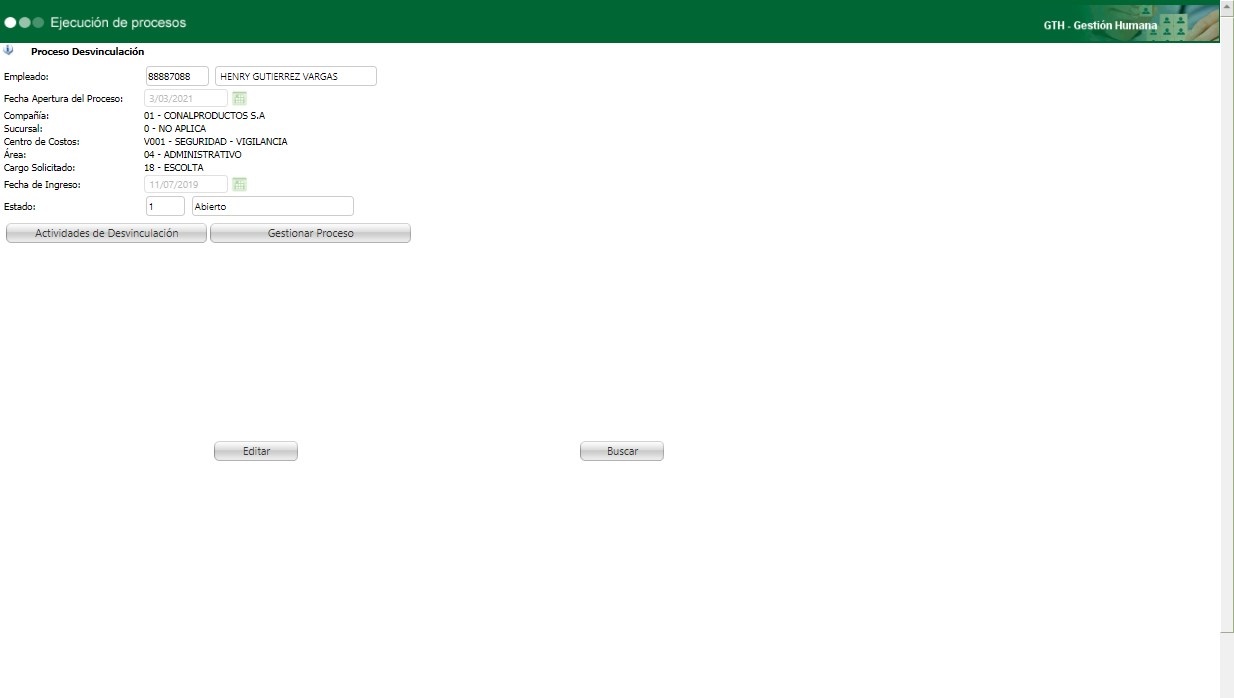Click the Estado label
This screenshot has width=1234, height=698.
20,207
